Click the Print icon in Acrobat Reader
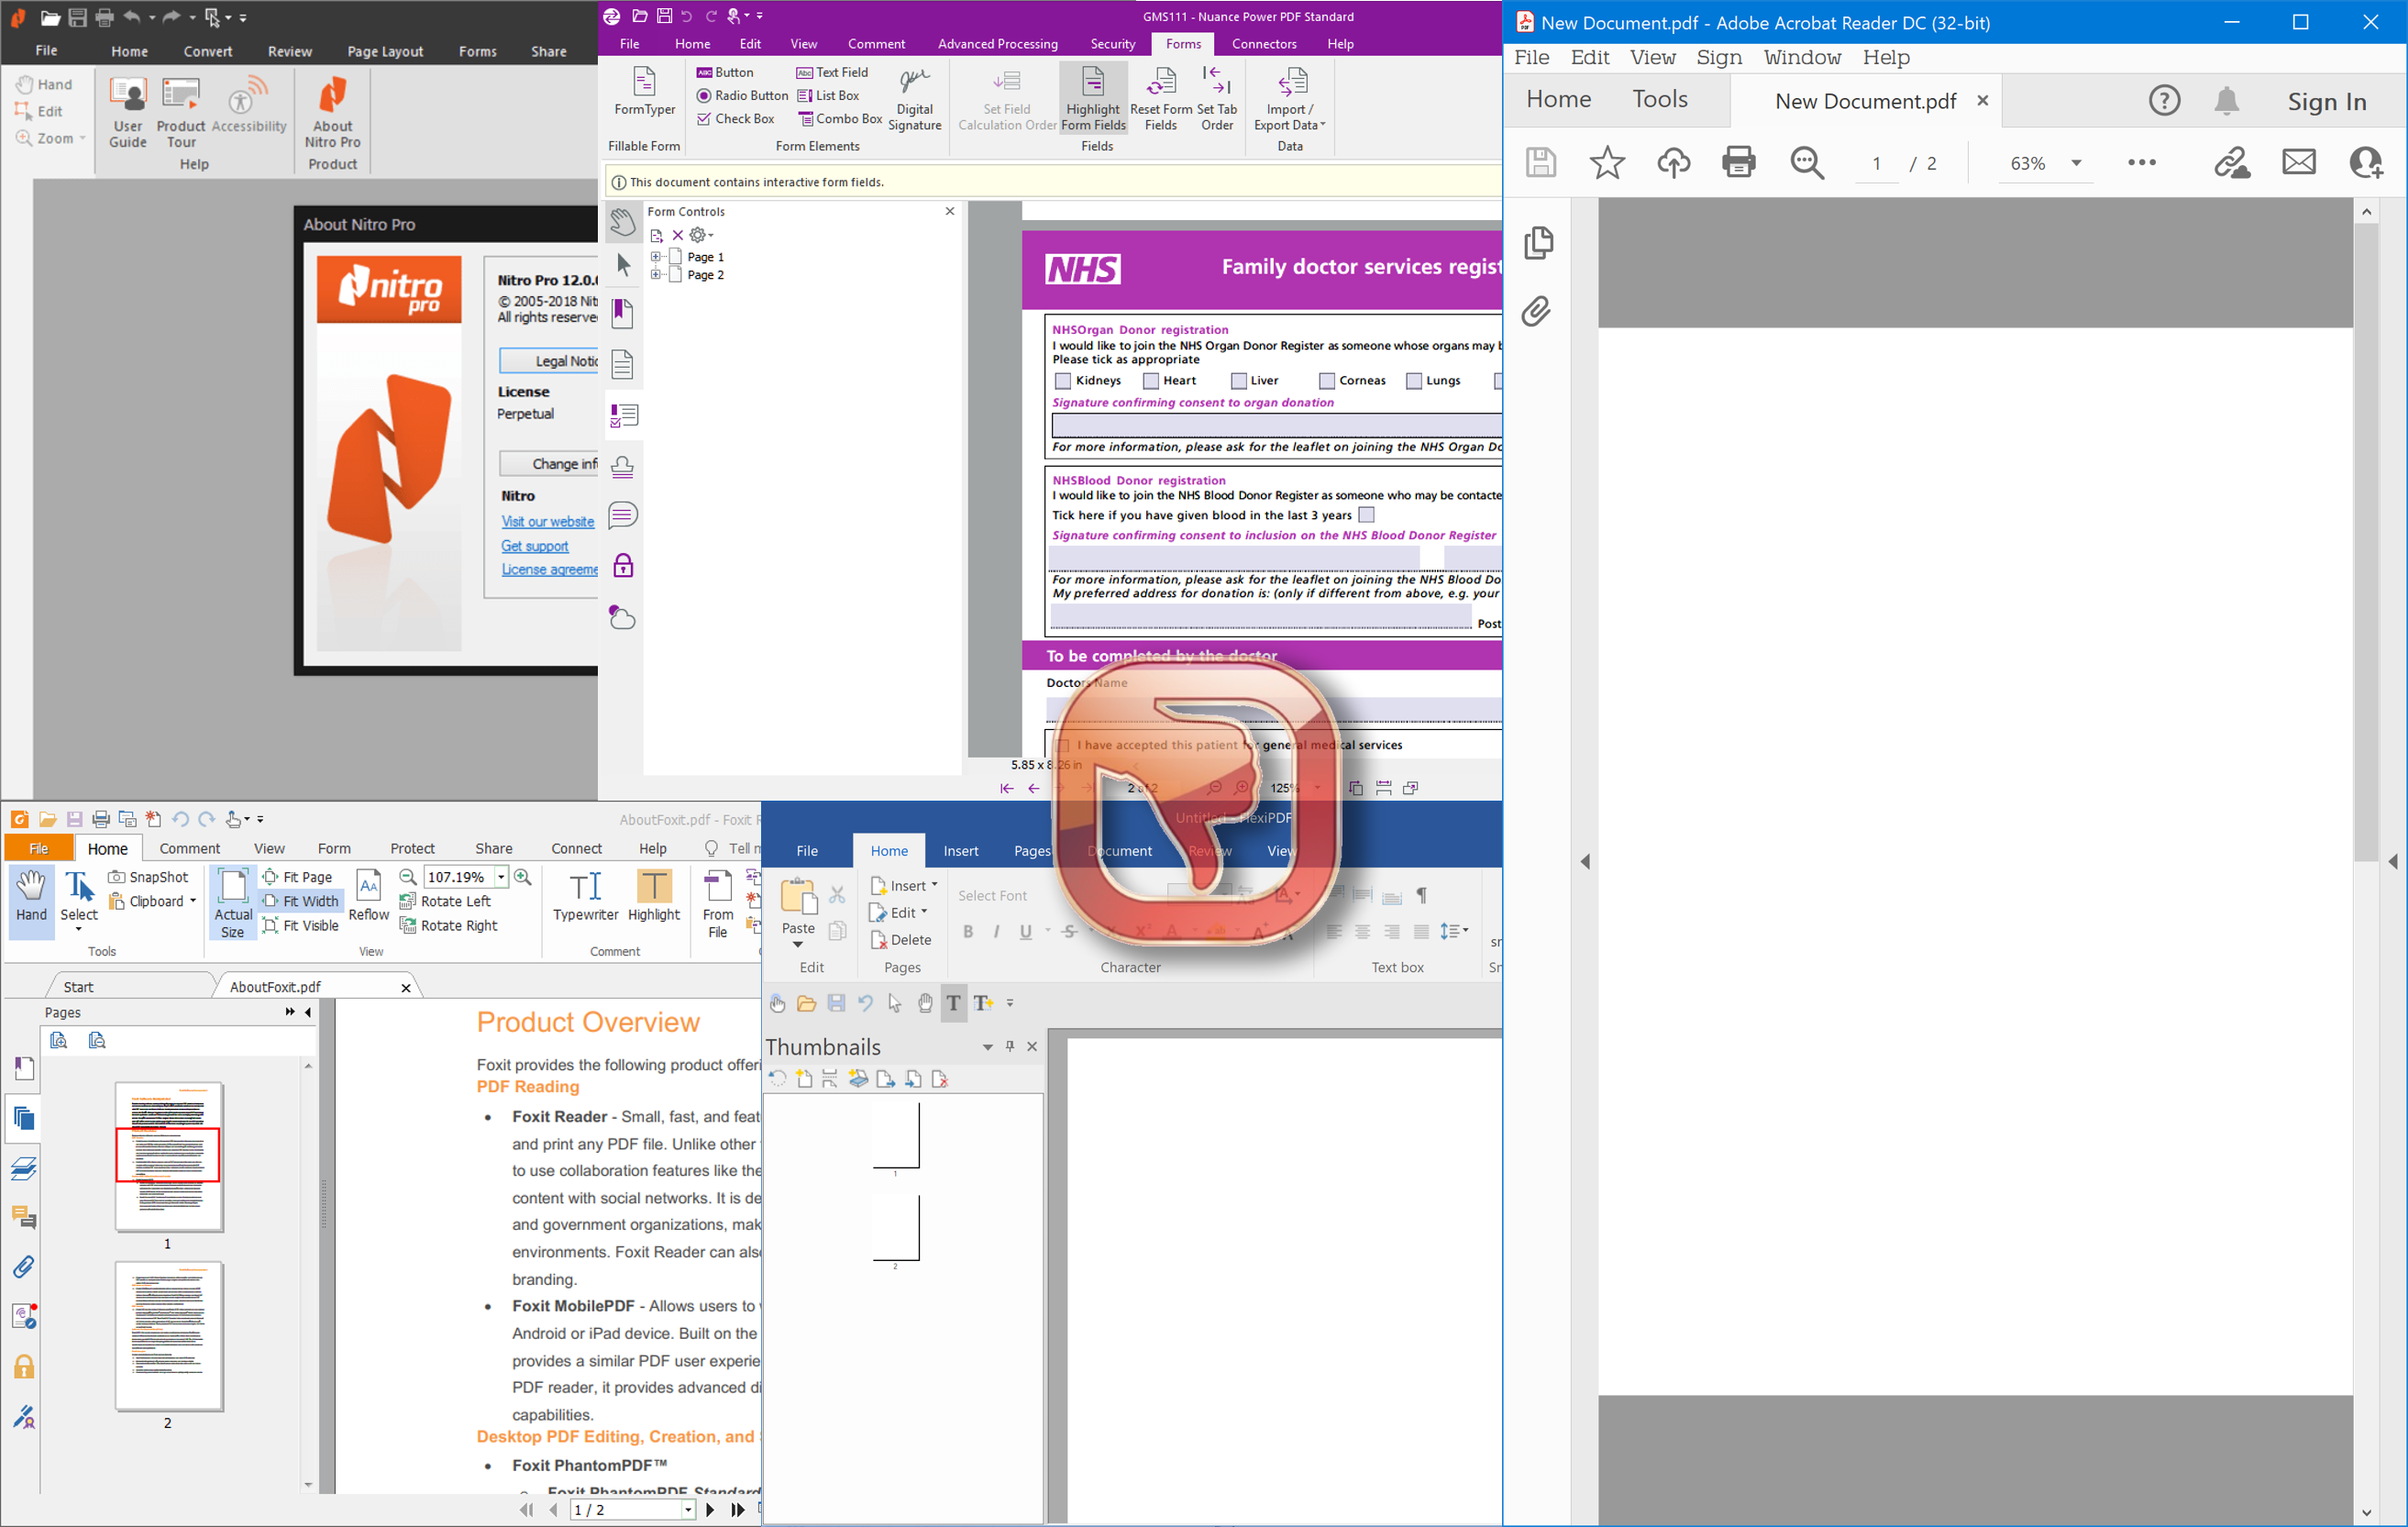The height and width of the screenshot is (1527, 2408). tap(1739, 162)
